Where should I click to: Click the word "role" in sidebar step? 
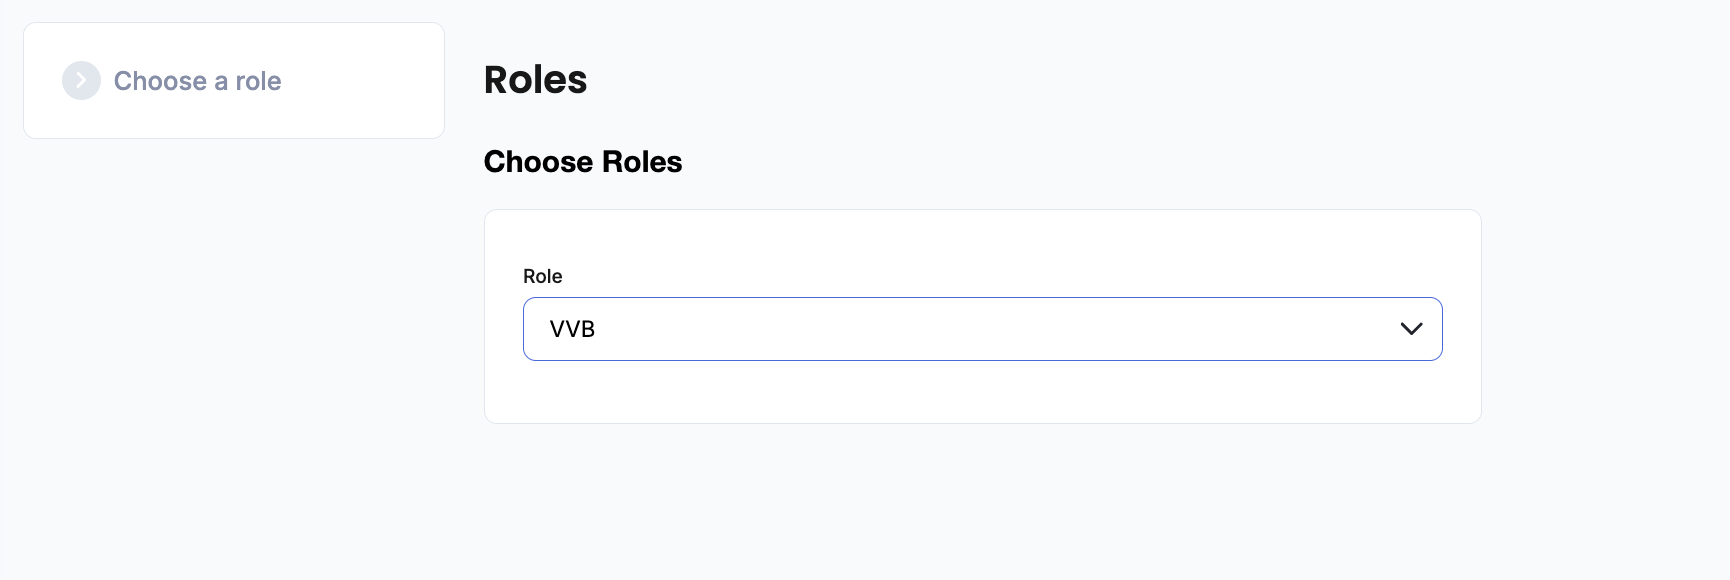(258, 81)
